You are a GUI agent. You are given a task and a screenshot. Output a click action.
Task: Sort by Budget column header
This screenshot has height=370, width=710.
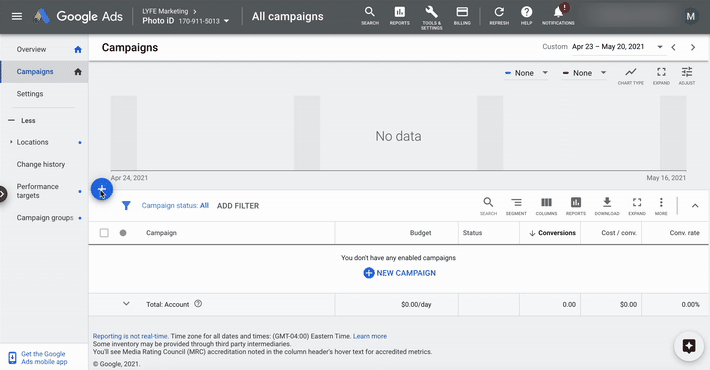click(x=420, y=233)
